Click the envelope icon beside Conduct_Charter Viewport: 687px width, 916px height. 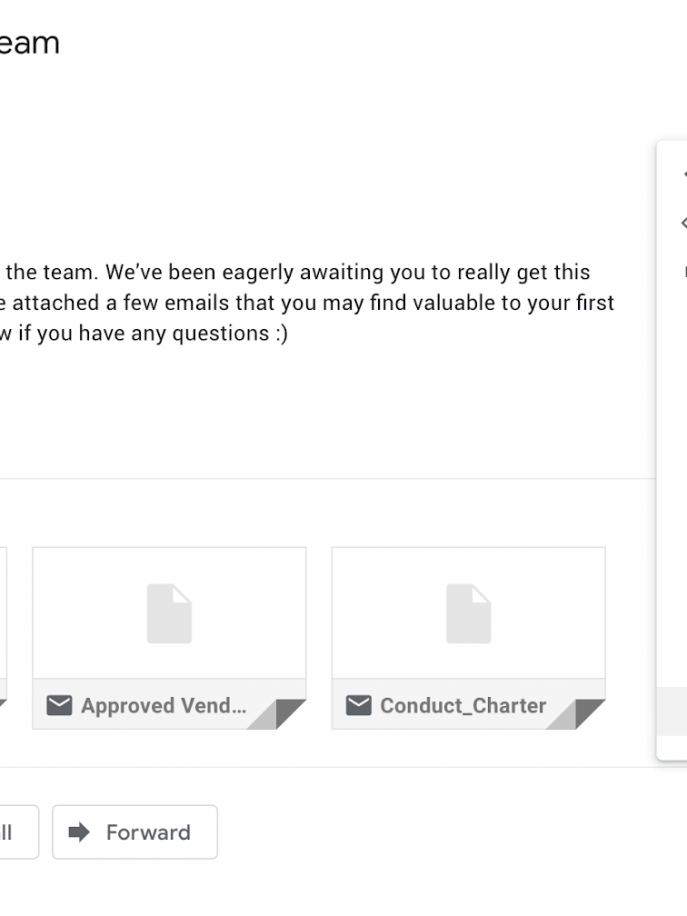(358, 706)
